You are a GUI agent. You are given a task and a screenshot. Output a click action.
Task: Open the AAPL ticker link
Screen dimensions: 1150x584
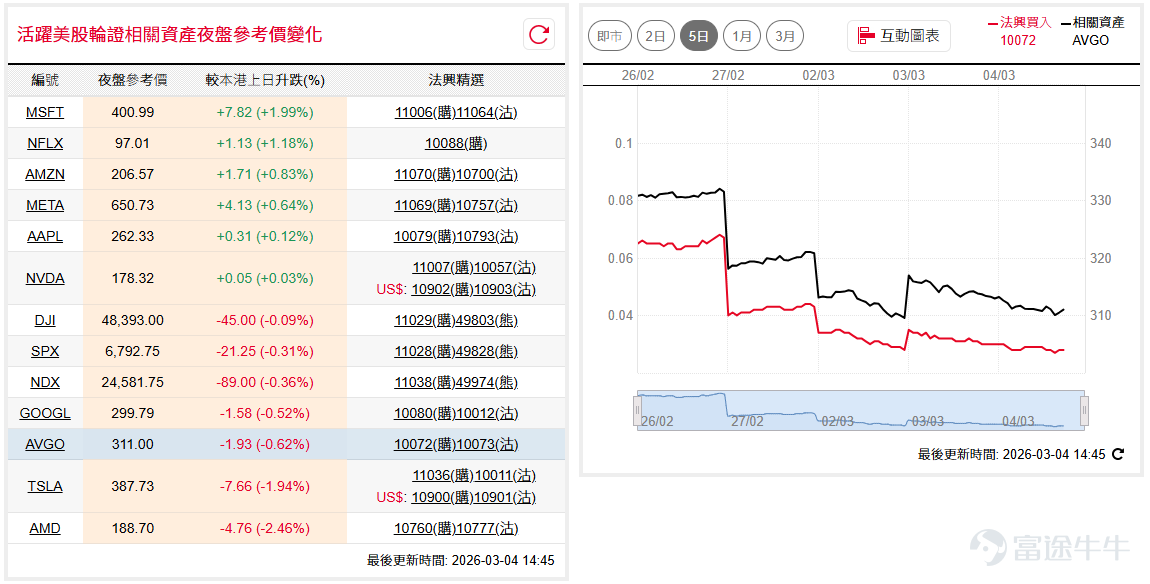point(45,236)
